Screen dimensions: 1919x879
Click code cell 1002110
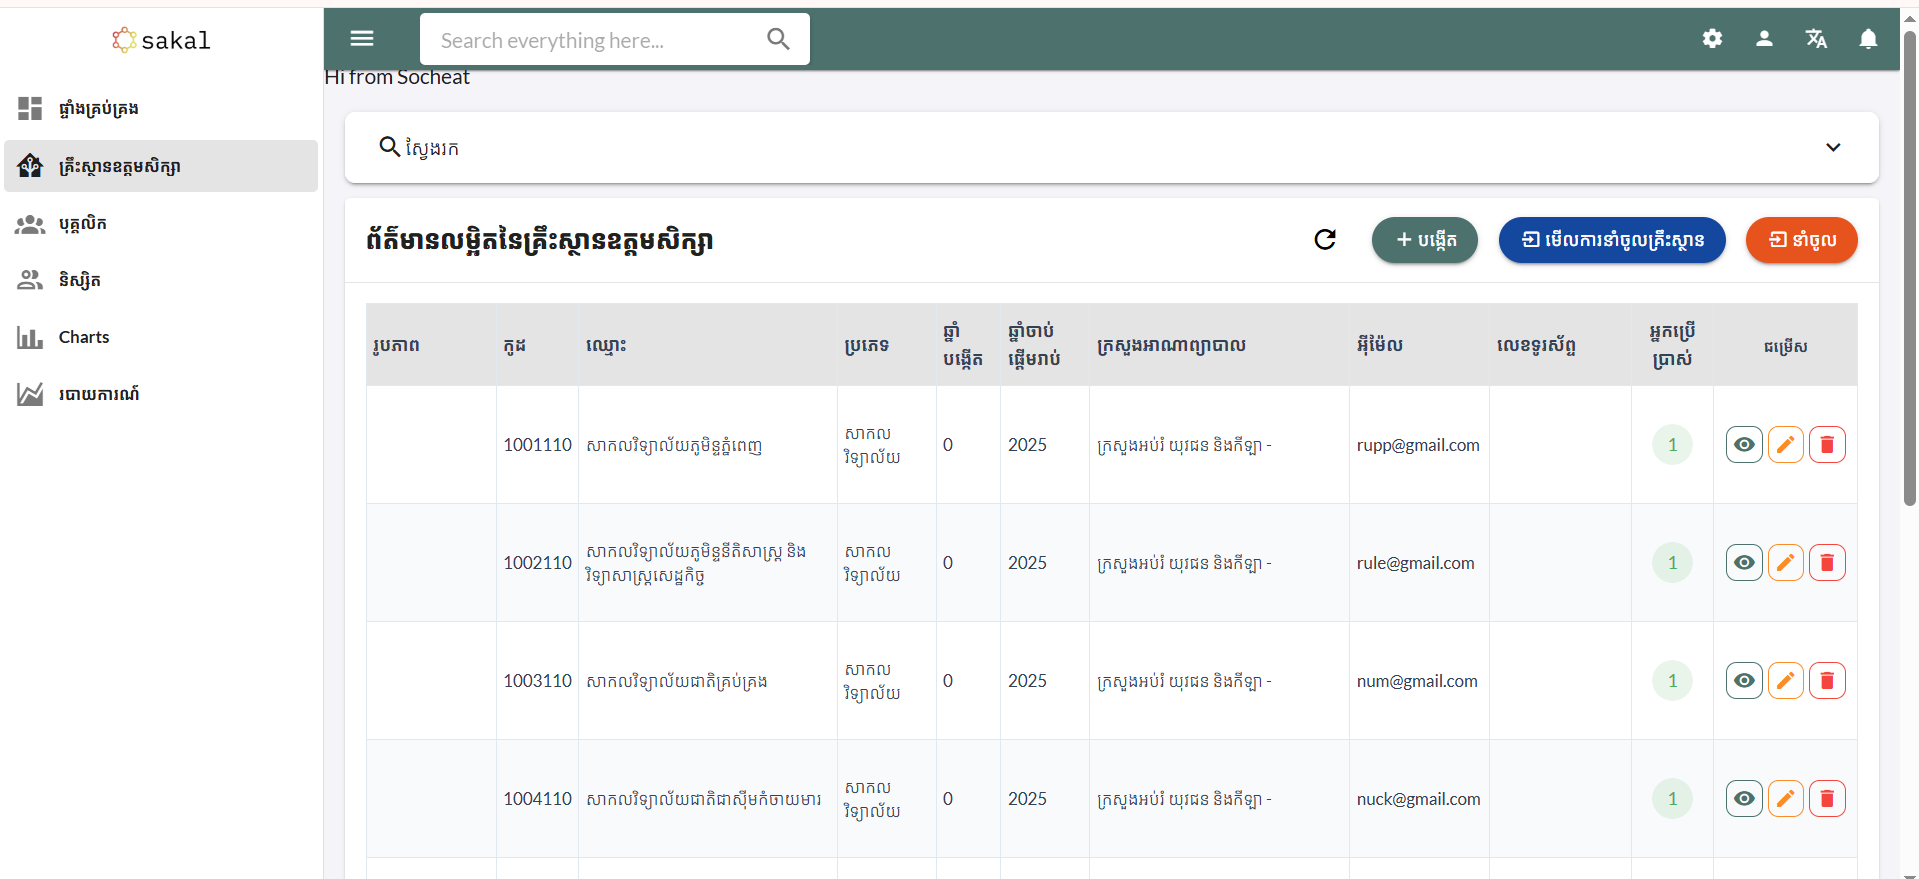pyautogui.click(x=537, y=563)
